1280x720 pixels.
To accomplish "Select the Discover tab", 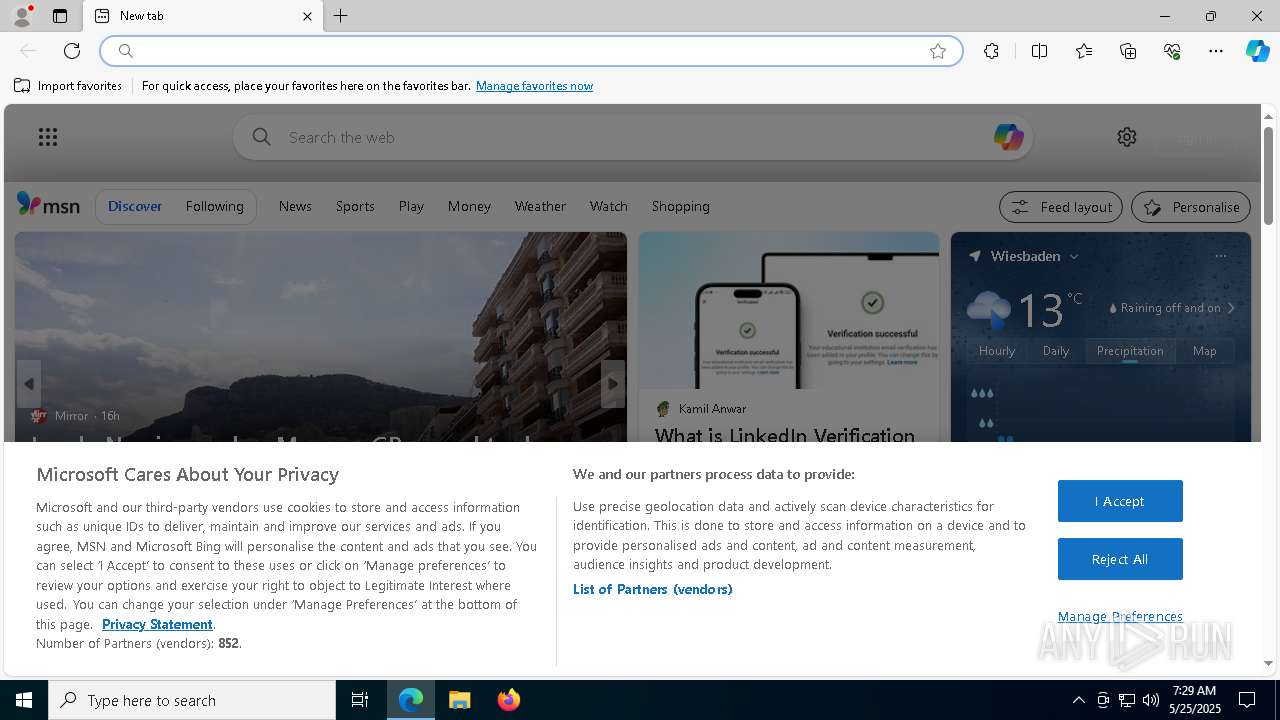I will click(x=135, y=206).
